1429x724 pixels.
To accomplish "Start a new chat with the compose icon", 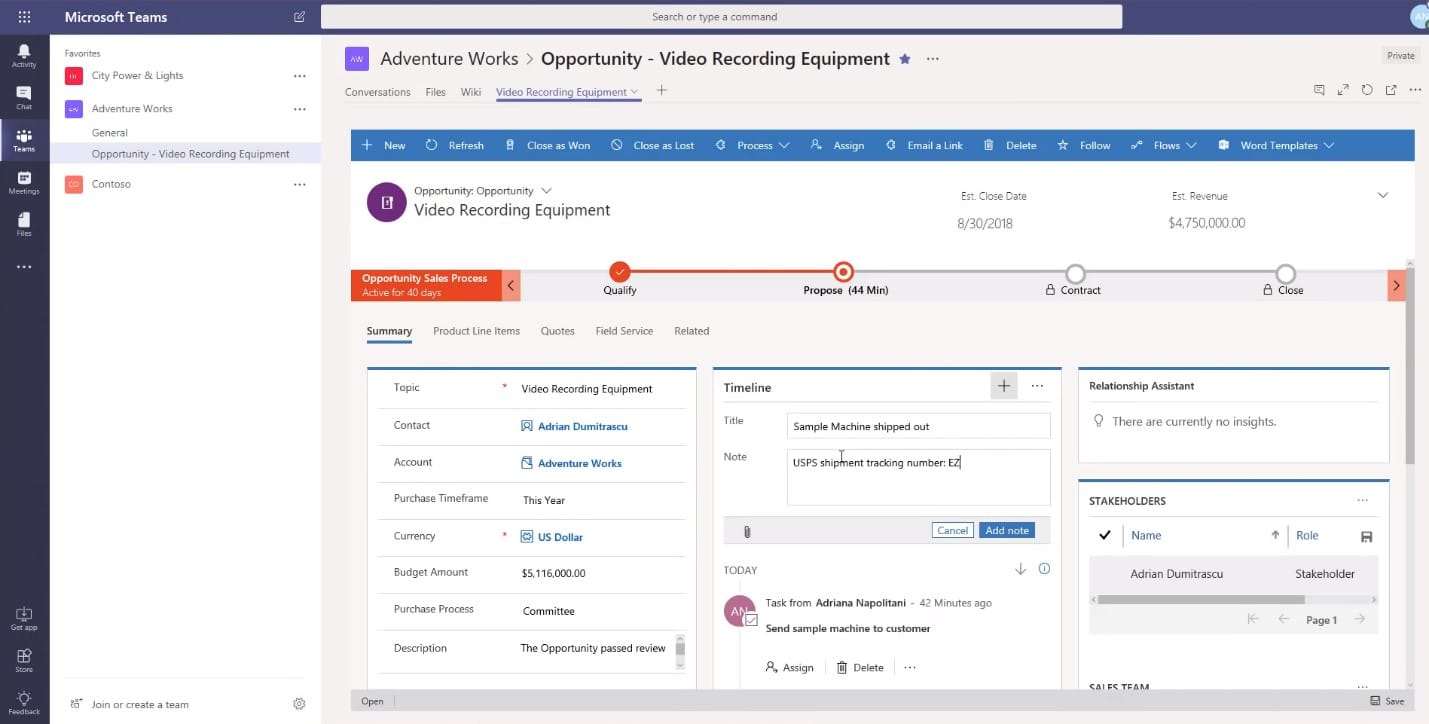I will click(298, 16).
